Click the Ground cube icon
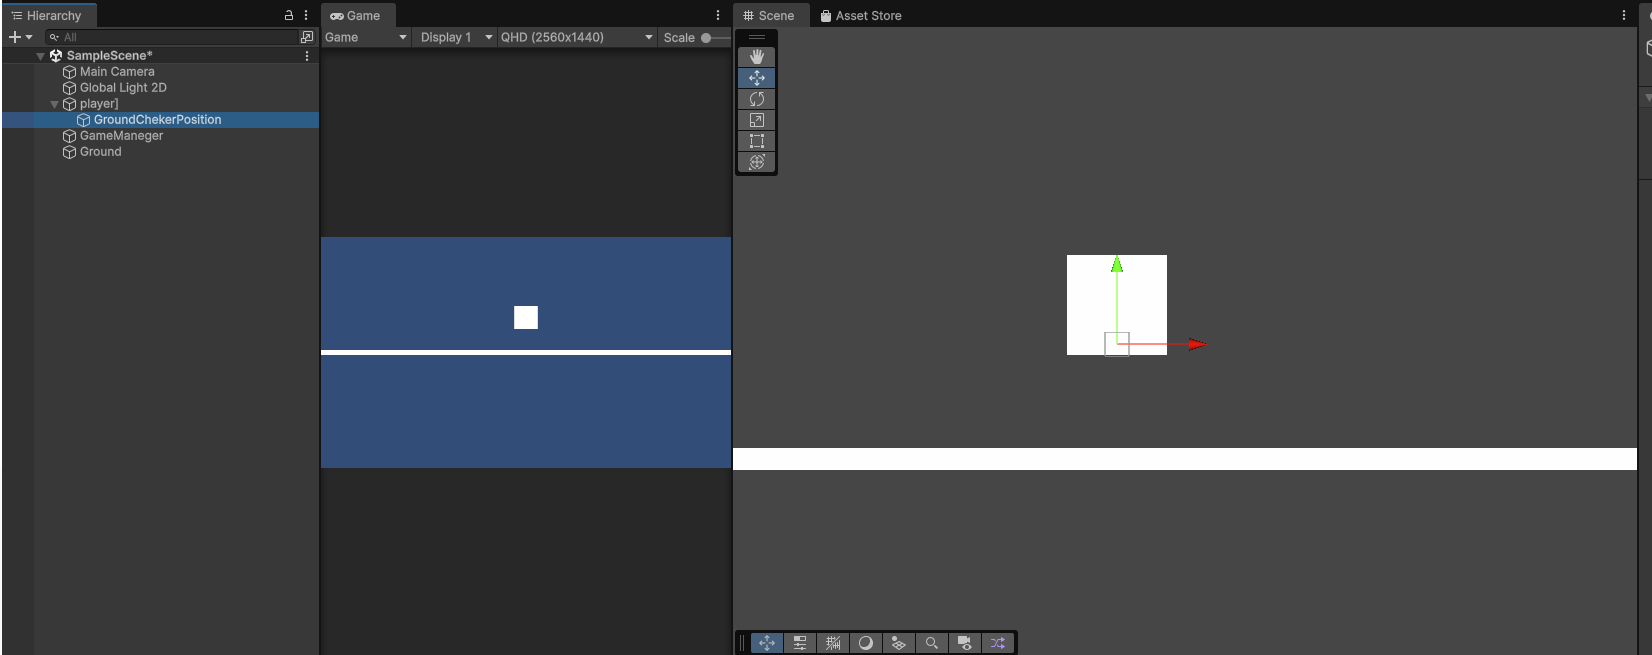Viewport: 1652px width, 655px height. (69, 152)
